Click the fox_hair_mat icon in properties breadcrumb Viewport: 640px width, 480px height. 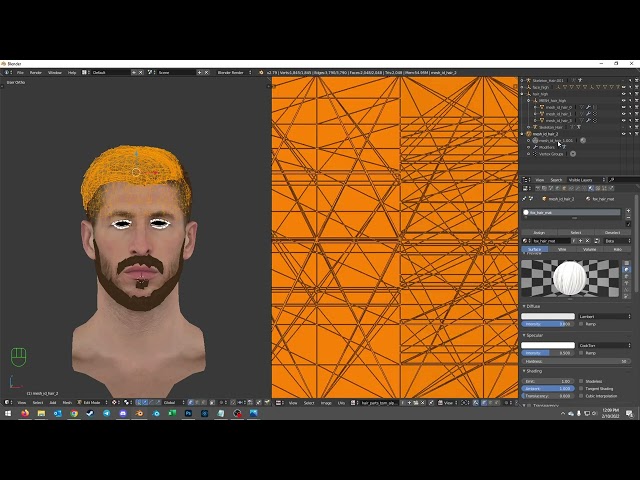[588, 199]
